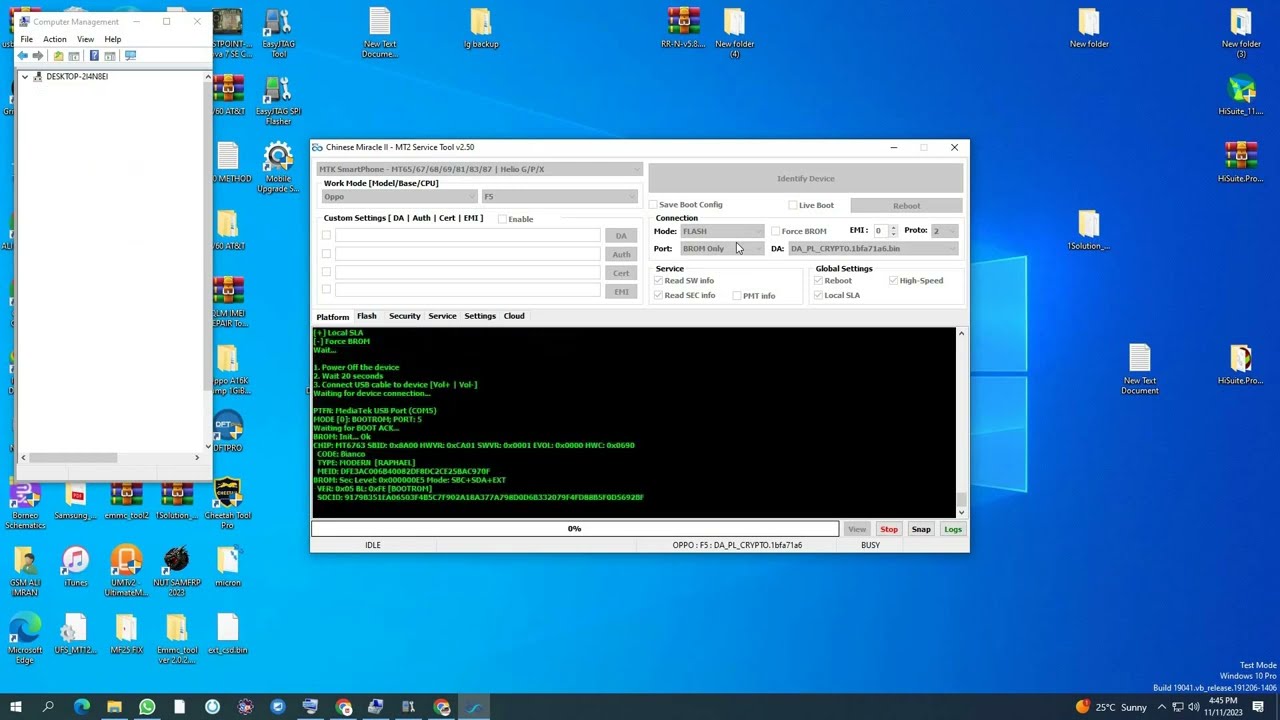
Task: Toggle Custom Settings Enable checkbox
Action: click(502, 219)
